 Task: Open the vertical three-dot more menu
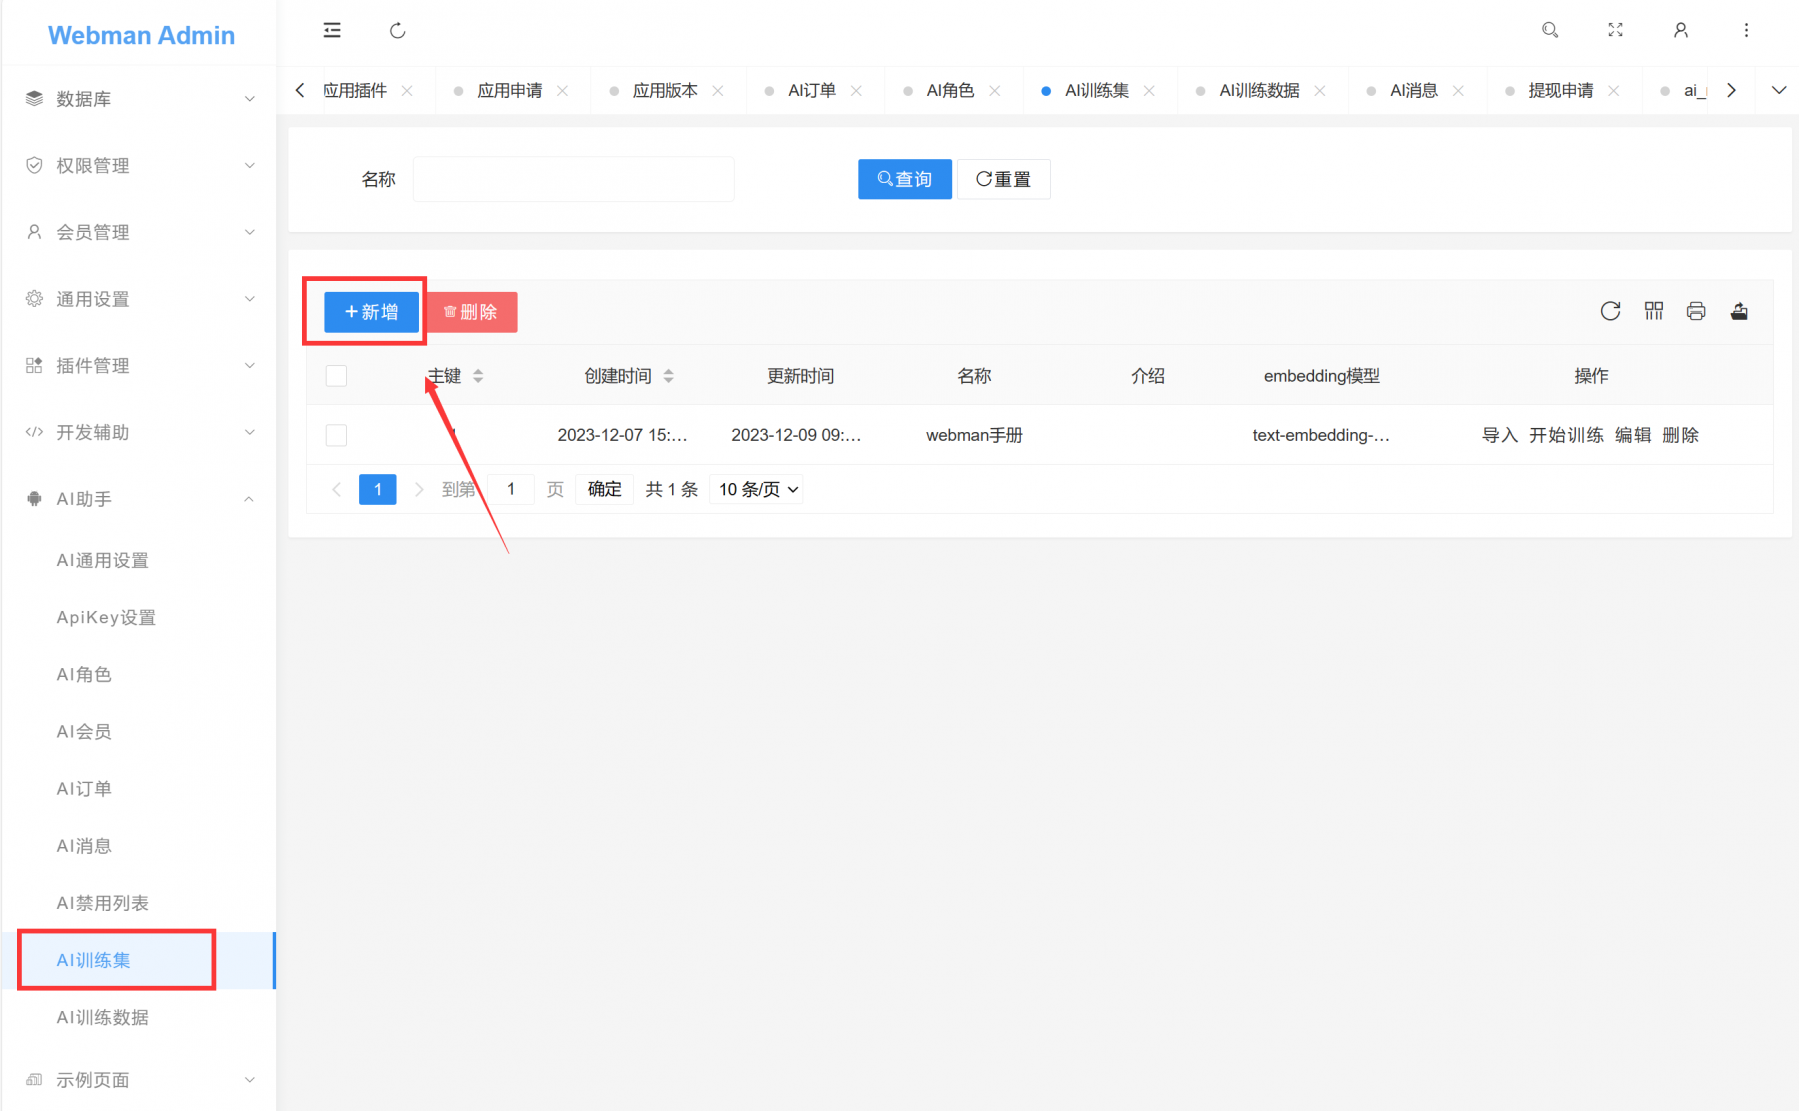1746,30
